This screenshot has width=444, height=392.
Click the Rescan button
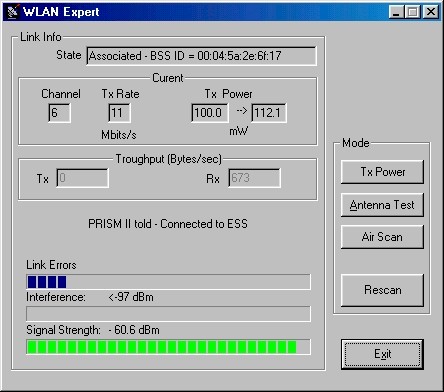pos(382,290)
